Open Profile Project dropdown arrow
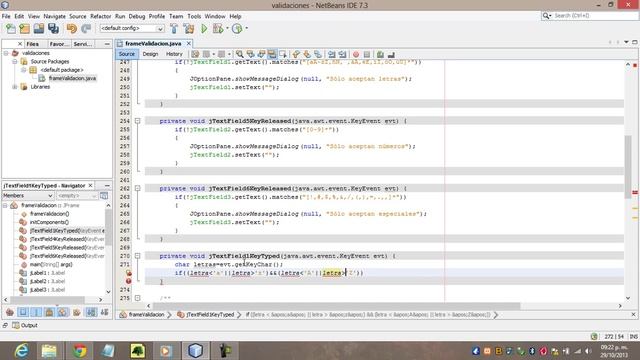This screenshot has width=640, height=360. (x=246, y=29)
